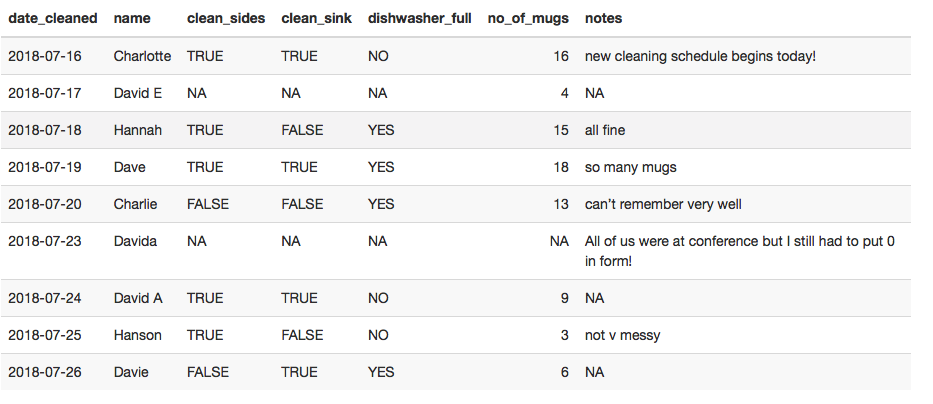The width and height of the screenshot is (933, 404).
Task: Click the 'not v messy' note
Action: 622,335
